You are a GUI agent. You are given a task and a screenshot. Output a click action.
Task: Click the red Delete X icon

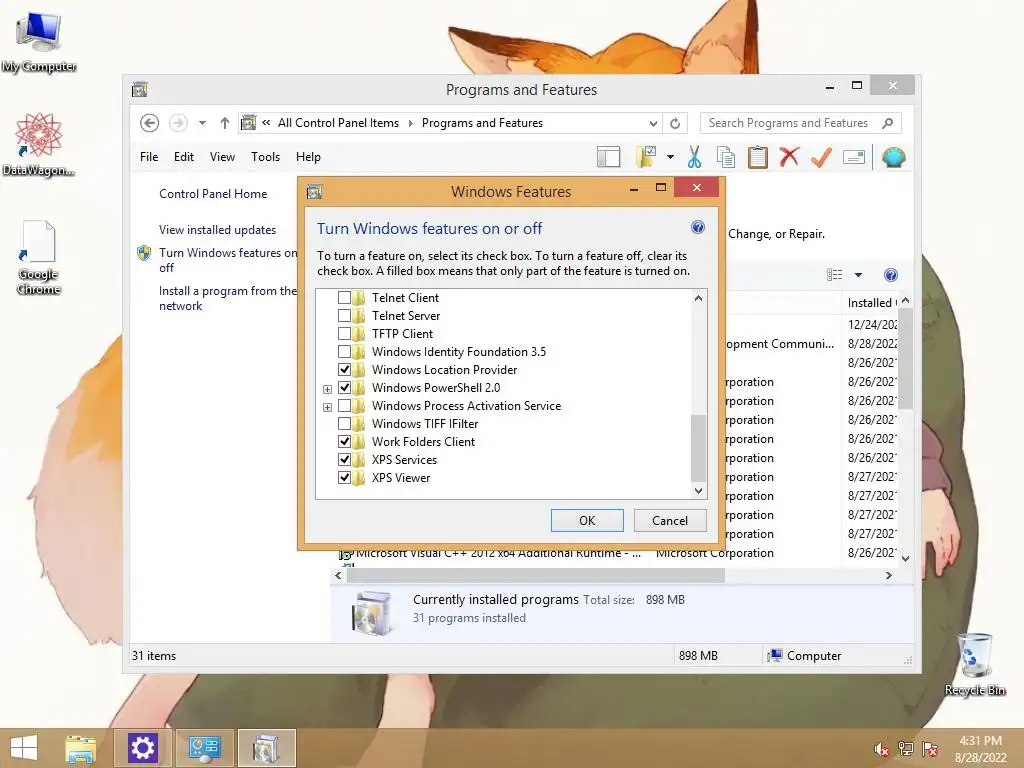[790, 157]
